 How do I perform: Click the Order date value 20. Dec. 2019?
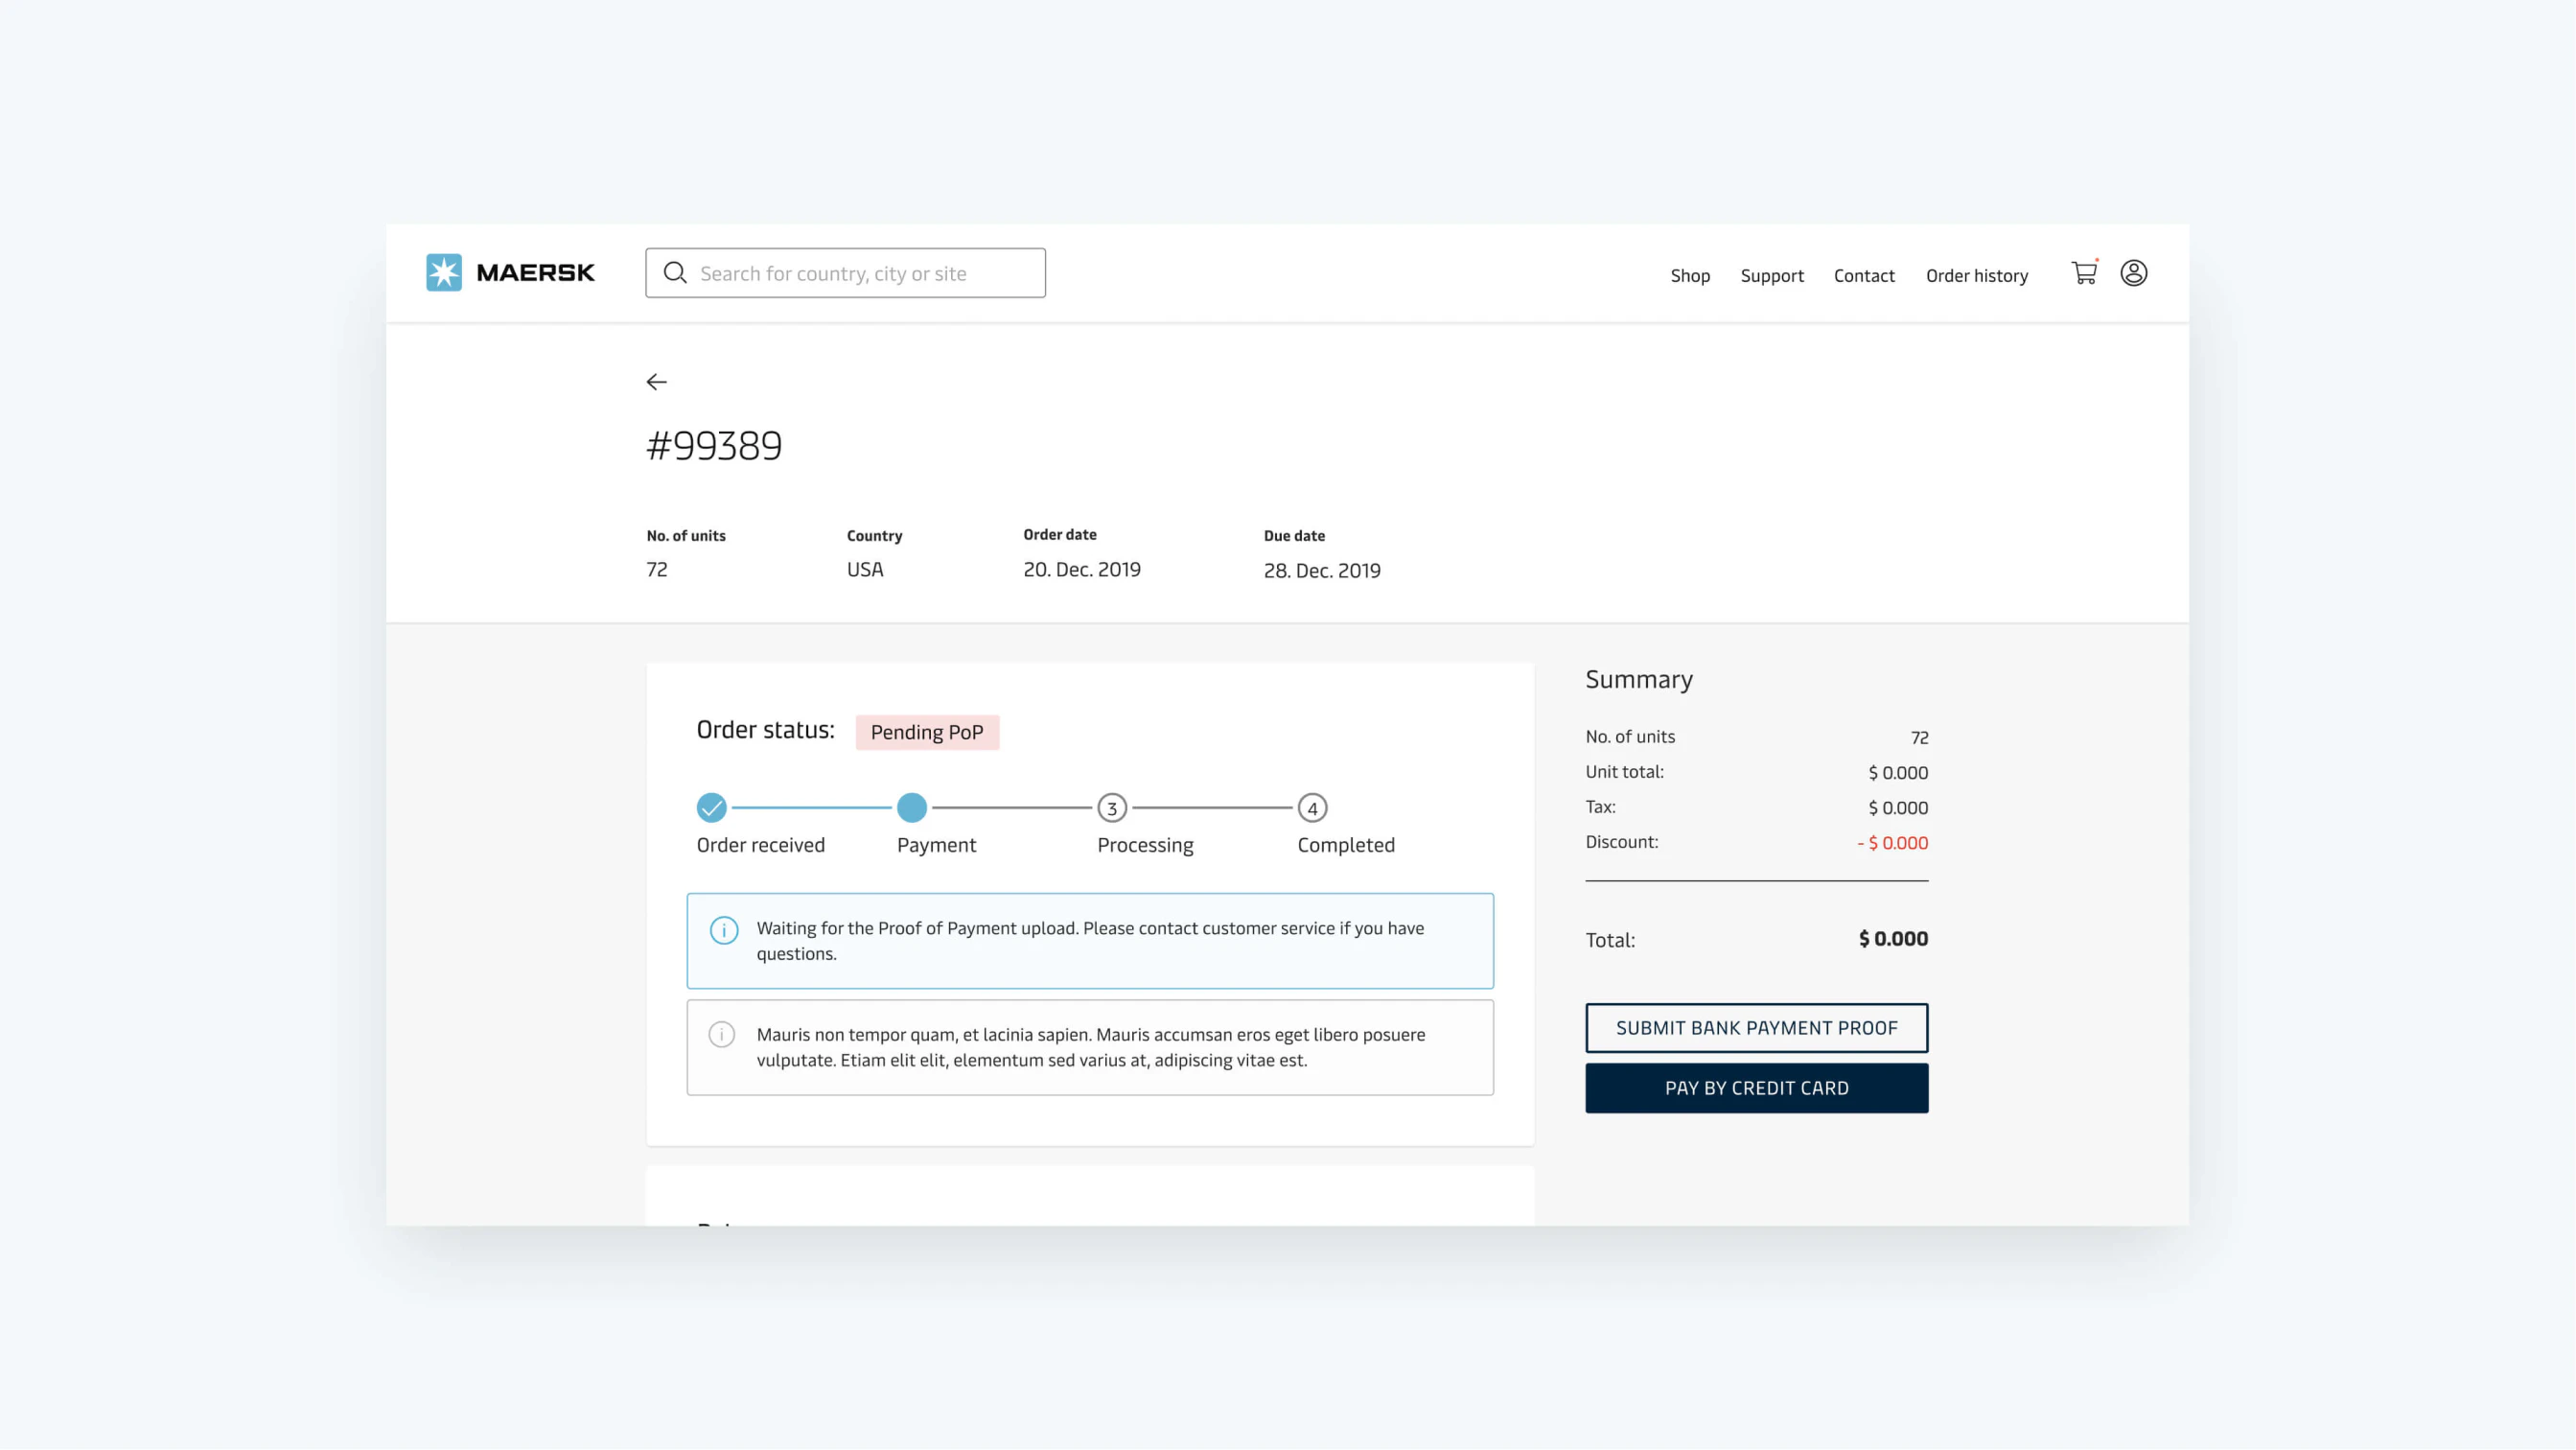(1082, 569)
